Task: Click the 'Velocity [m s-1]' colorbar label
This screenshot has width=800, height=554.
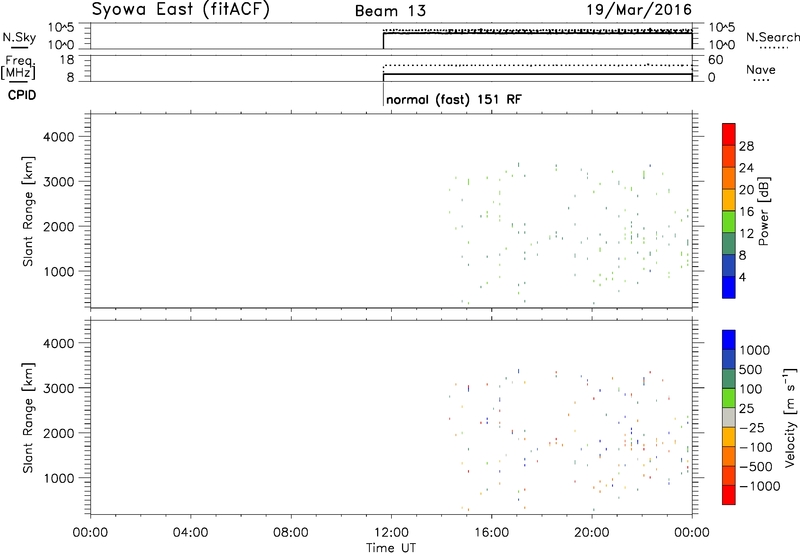Action: [790, 417]
